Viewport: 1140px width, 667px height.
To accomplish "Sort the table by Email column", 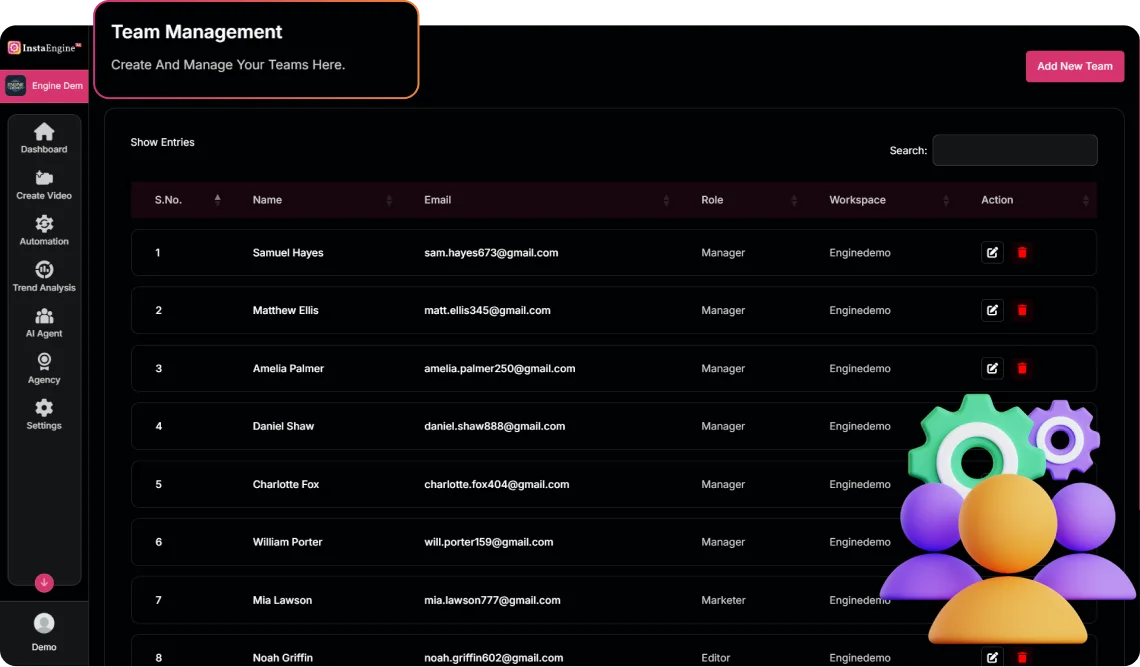I will (437, 200).
